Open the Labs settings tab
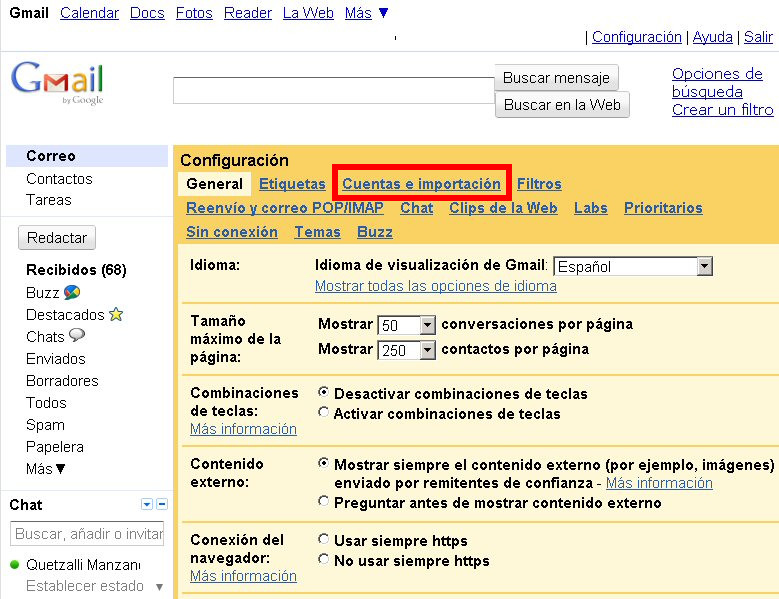The width and height of the screenshot is (779, 599). pyautogui.click(x=591, y=208)
